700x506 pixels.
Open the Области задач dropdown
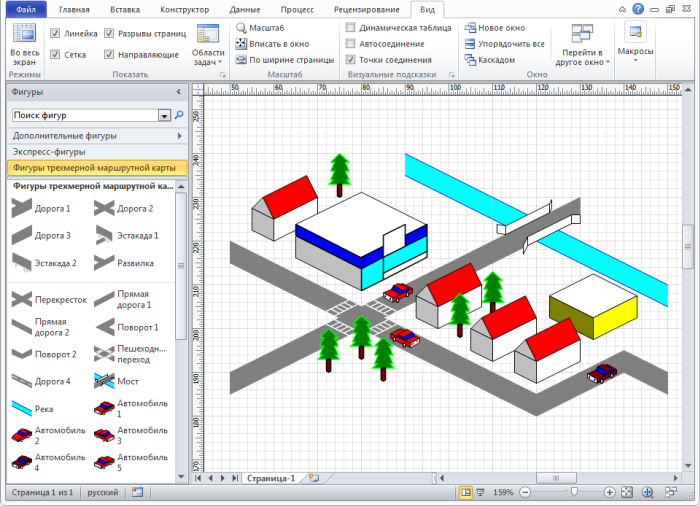coord(208,56)
